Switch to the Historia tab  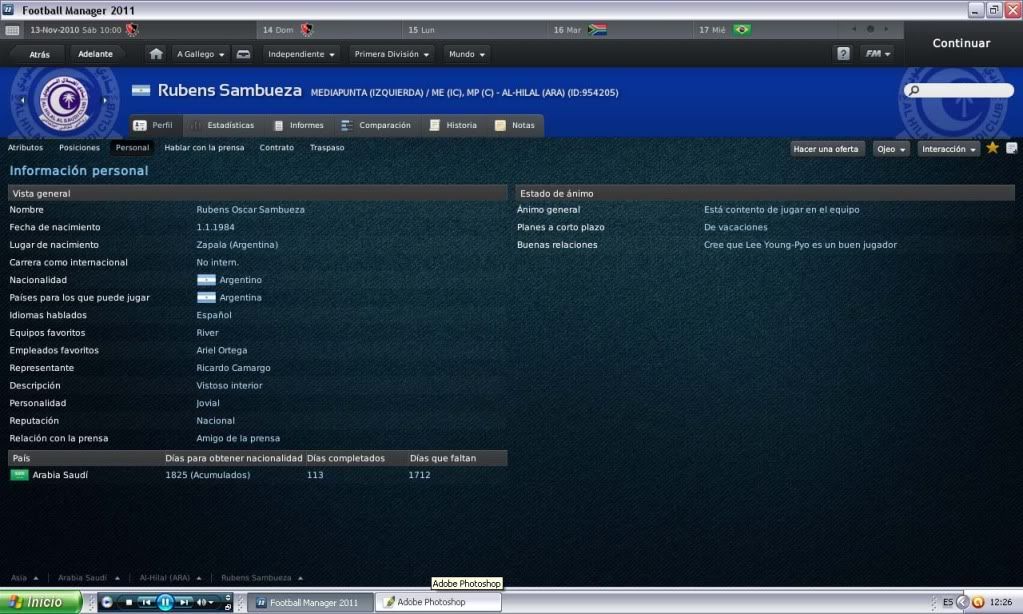click(453, 125)
